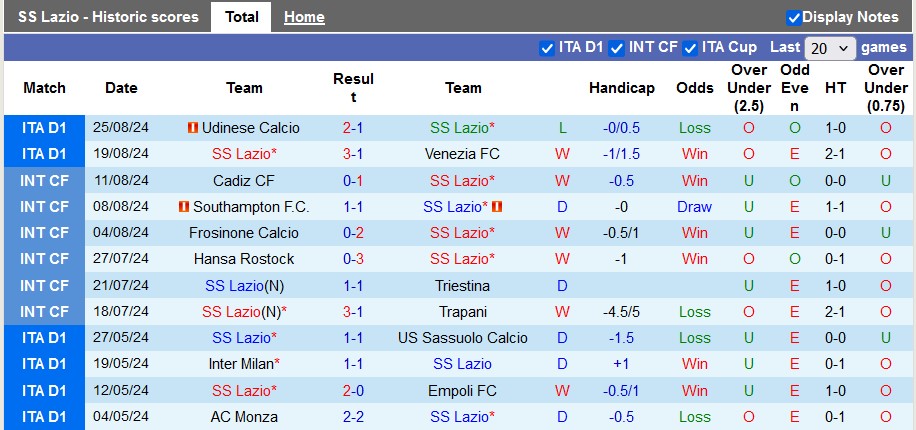
Task: Click the Venezia FC team link
Action: 463,154
